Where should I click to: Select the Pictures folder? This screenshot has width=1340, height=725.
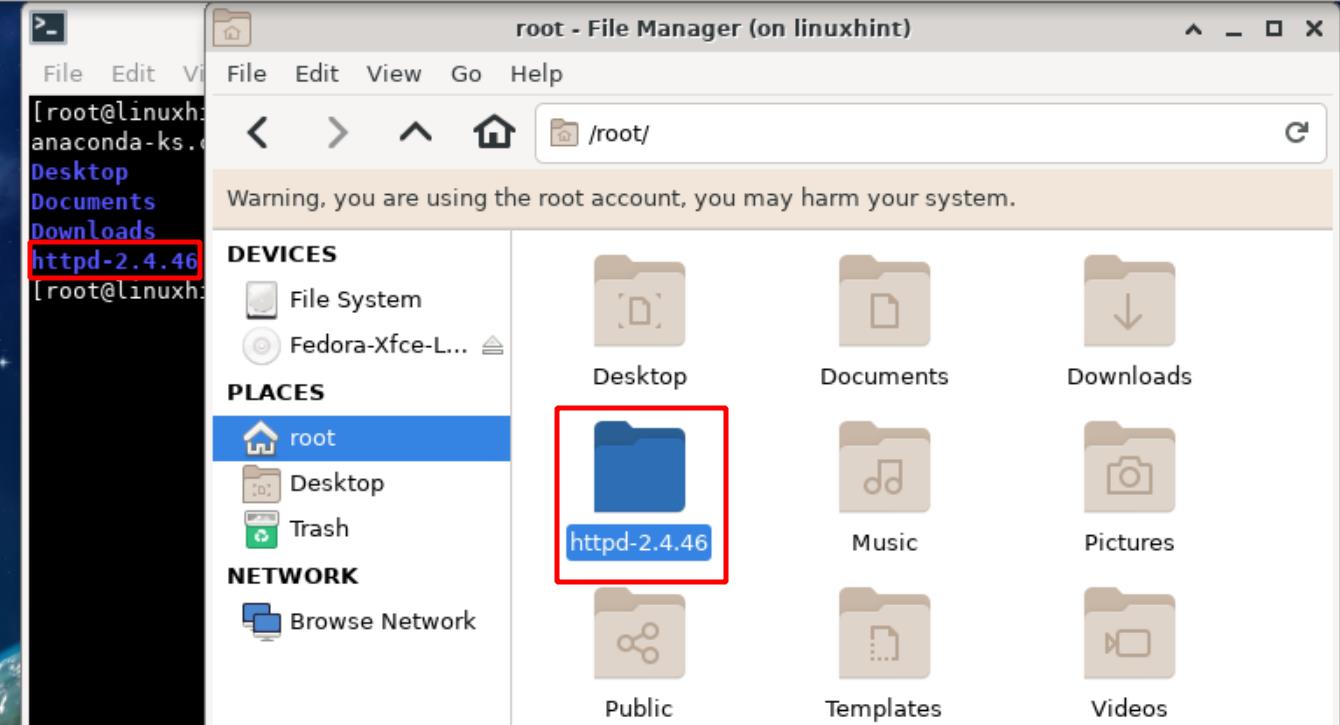[1128, 468]
